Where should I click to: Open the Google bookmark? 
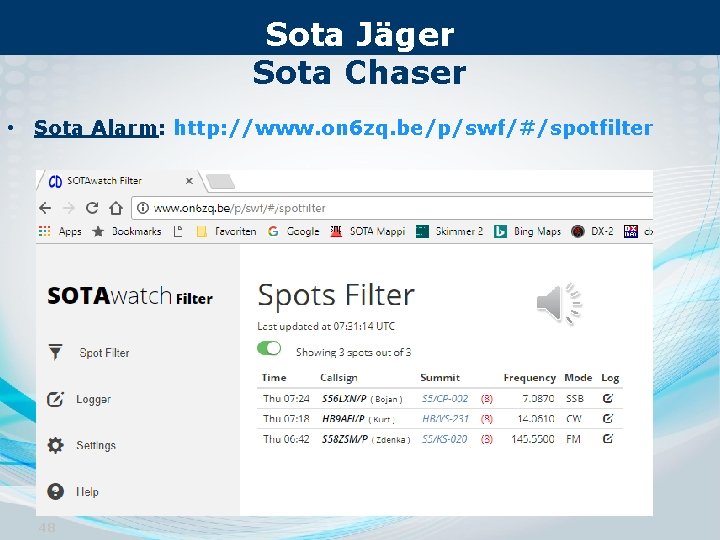(x=293, y=231)
